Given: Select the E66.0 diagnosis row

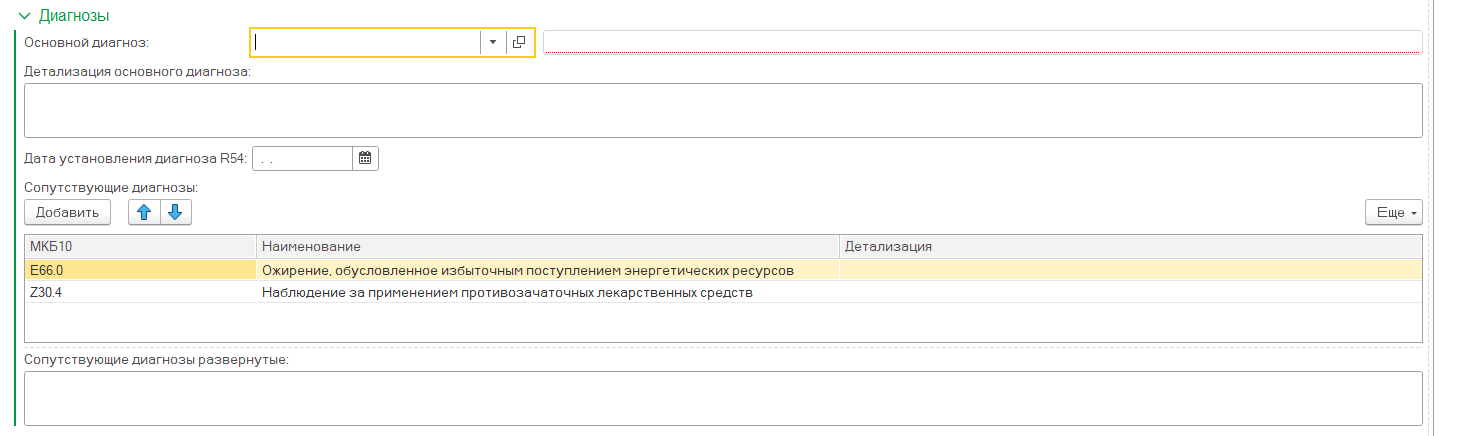Looking at the screenshot, I should click(x=140, y=269).
